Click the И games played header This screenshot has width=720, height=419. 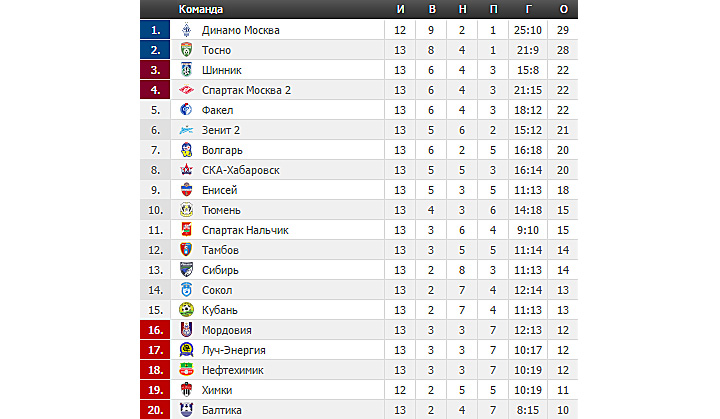click(400, 9)
